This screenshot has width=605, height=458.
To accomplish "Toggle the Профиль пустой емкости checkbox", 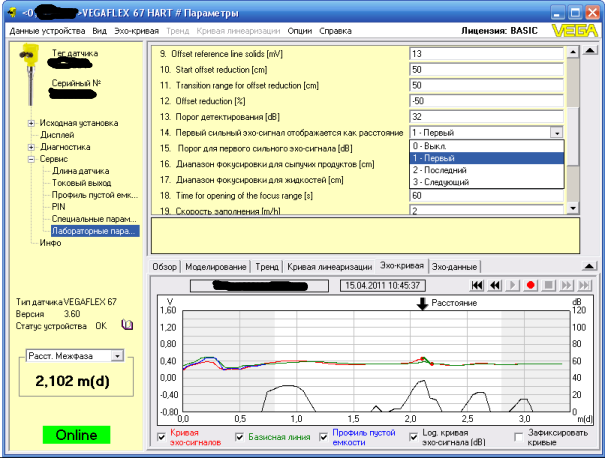I will (324, 438).
